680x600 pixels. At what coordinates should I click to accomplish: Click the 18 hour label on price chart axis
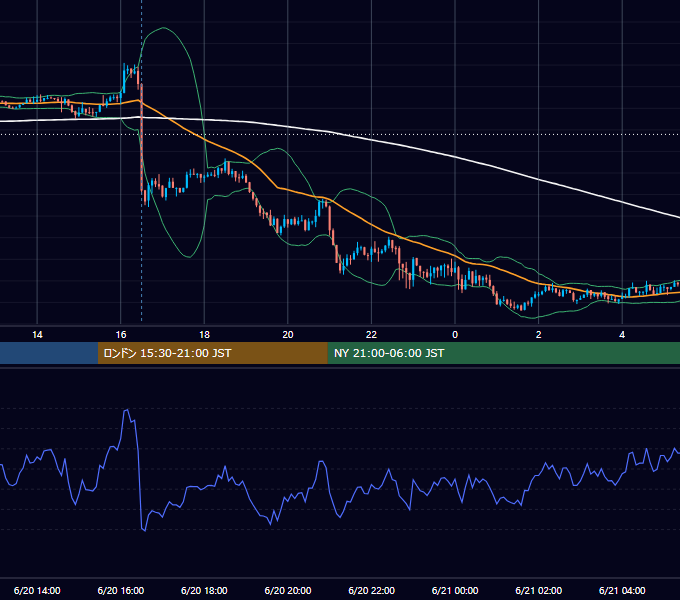coord(204,335)
